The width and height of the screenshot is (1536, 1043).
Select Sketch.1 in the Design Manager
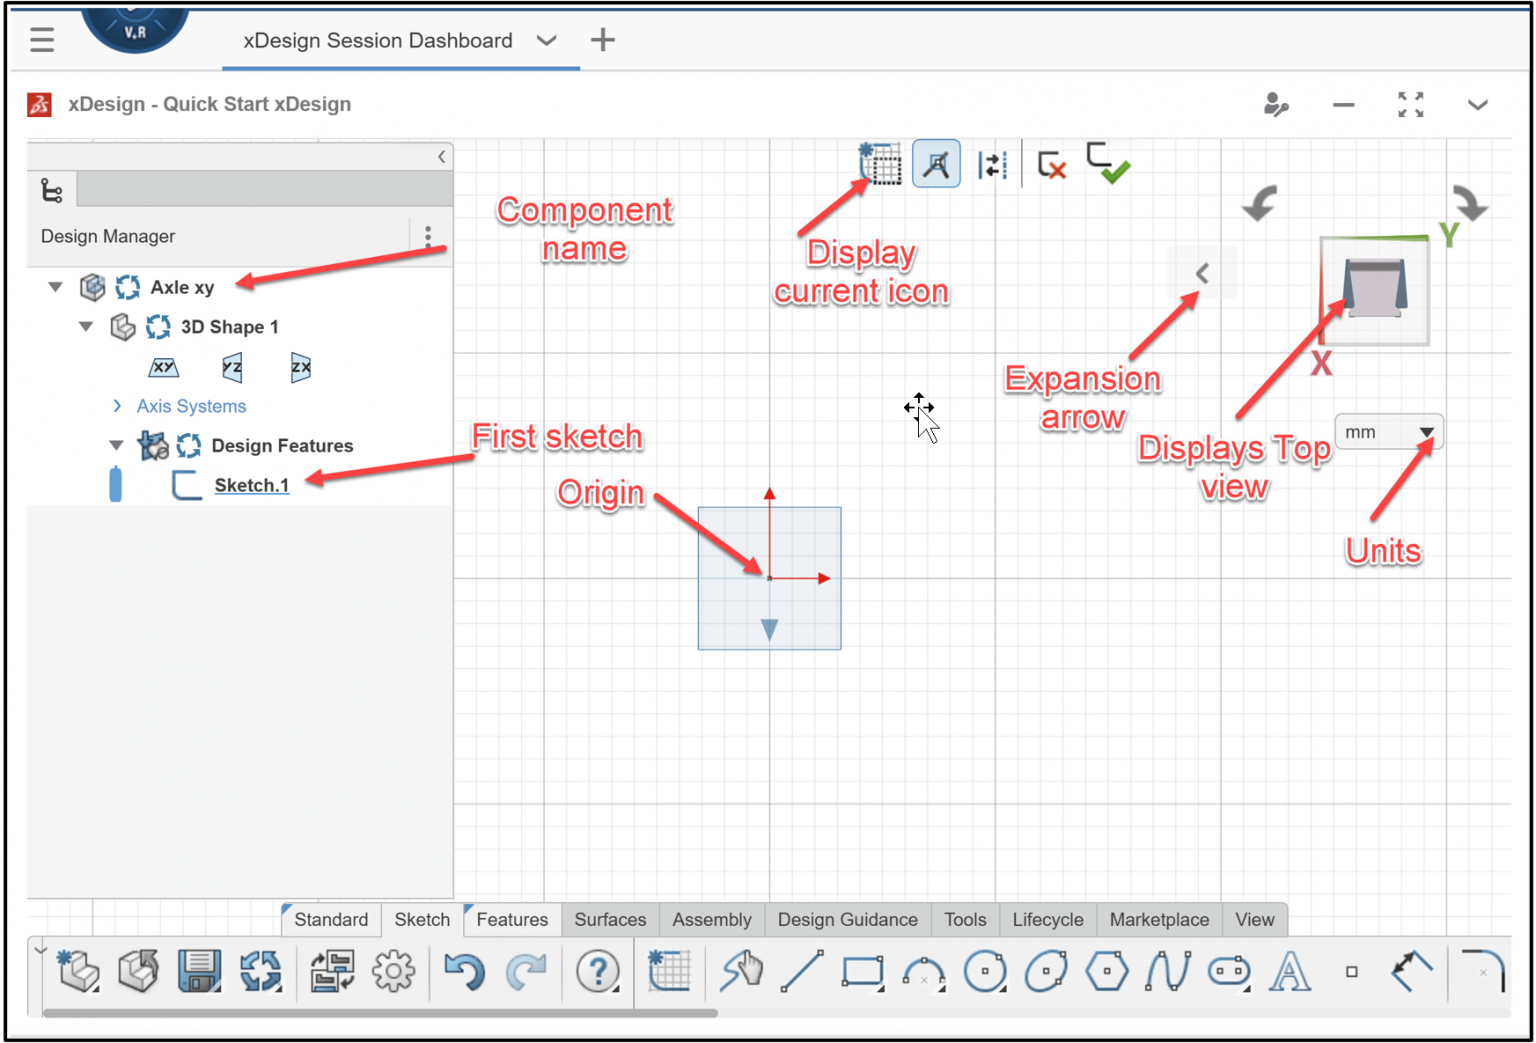click(x=251, y=485)
